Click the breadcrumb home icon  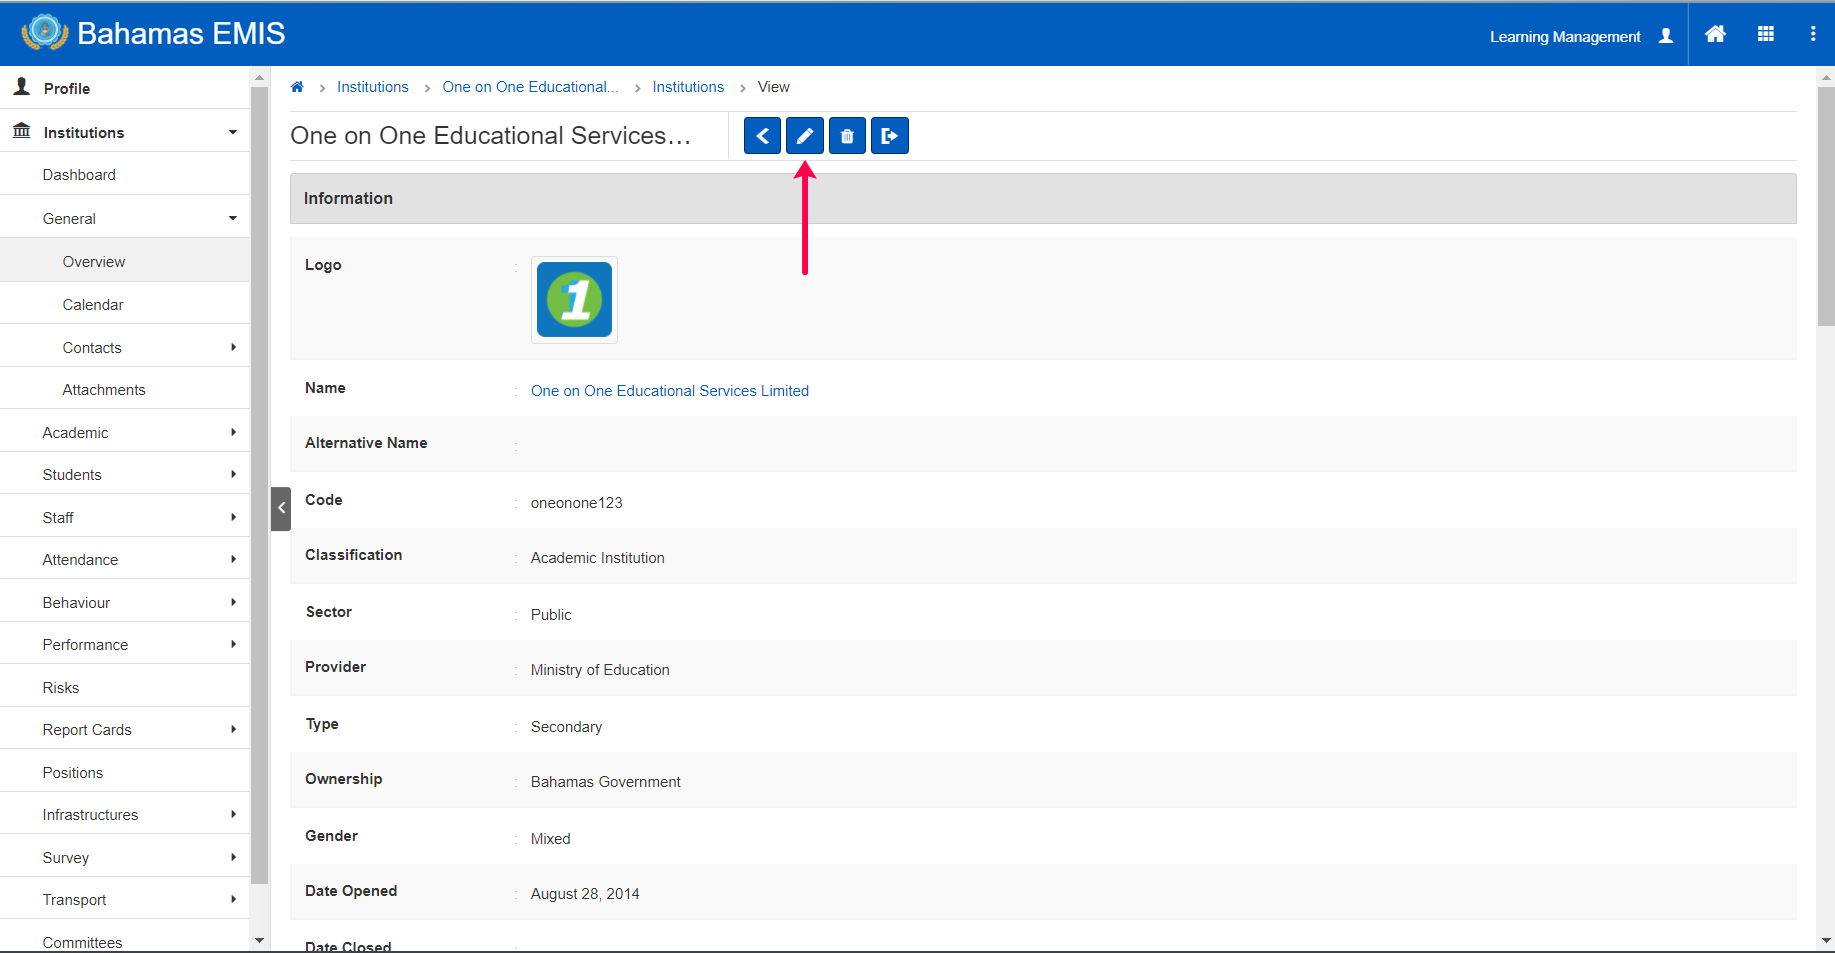point(297,87)
